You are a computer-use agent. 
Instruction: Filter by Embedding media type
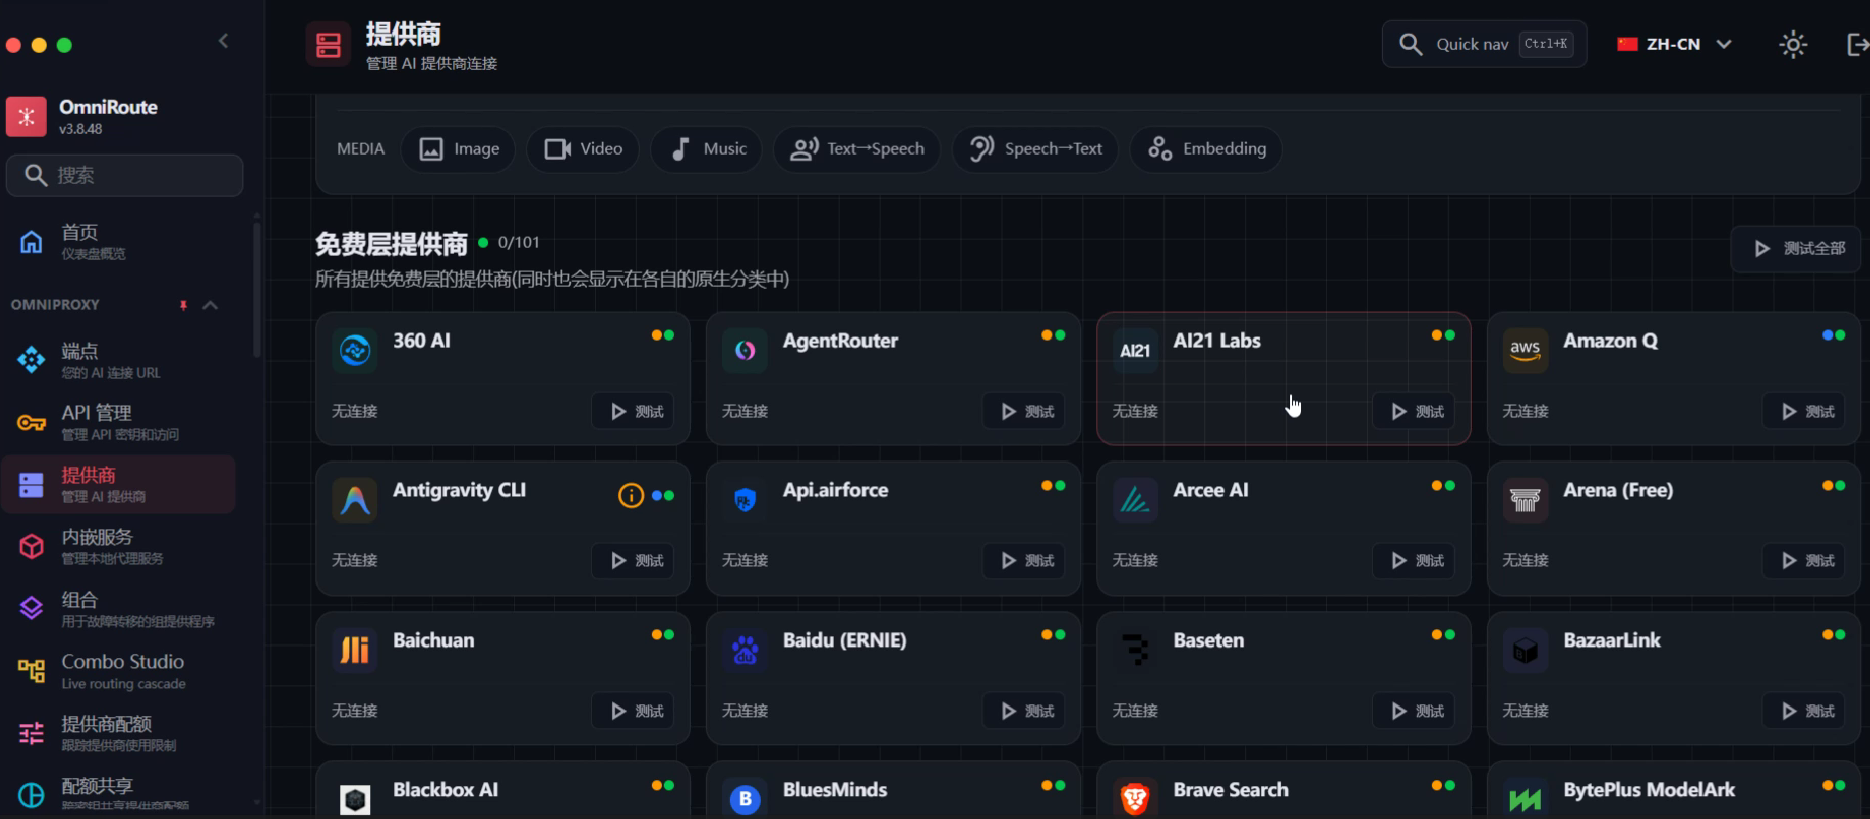click(1206, 149)
